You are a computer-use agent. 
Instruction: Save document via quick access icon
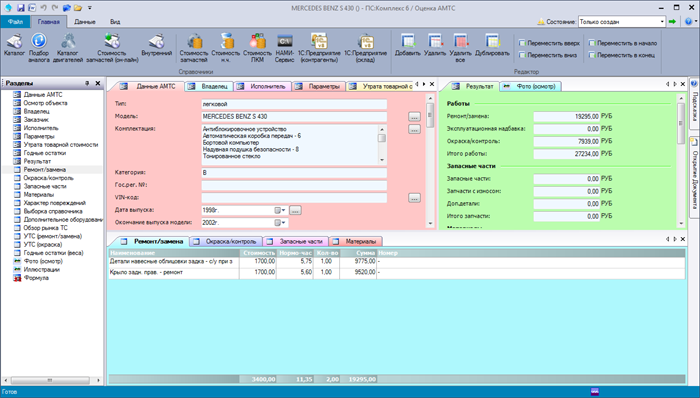pos(21,8)
